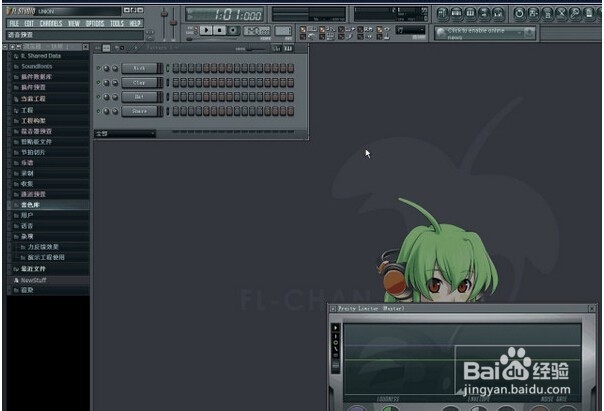Open the piano roll view icon
This screenshot has height=411, width=604.
click(x=470, y=14)
